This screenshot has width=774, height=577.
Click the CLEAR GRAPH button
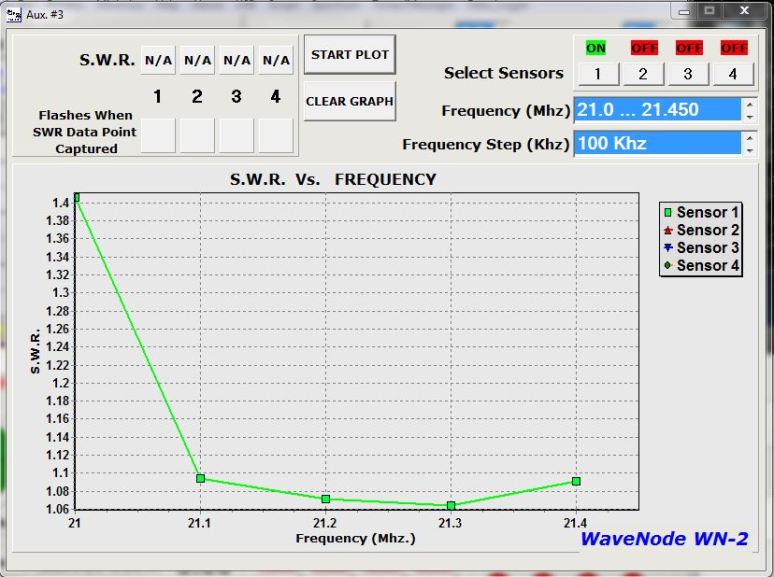point(349,101)
